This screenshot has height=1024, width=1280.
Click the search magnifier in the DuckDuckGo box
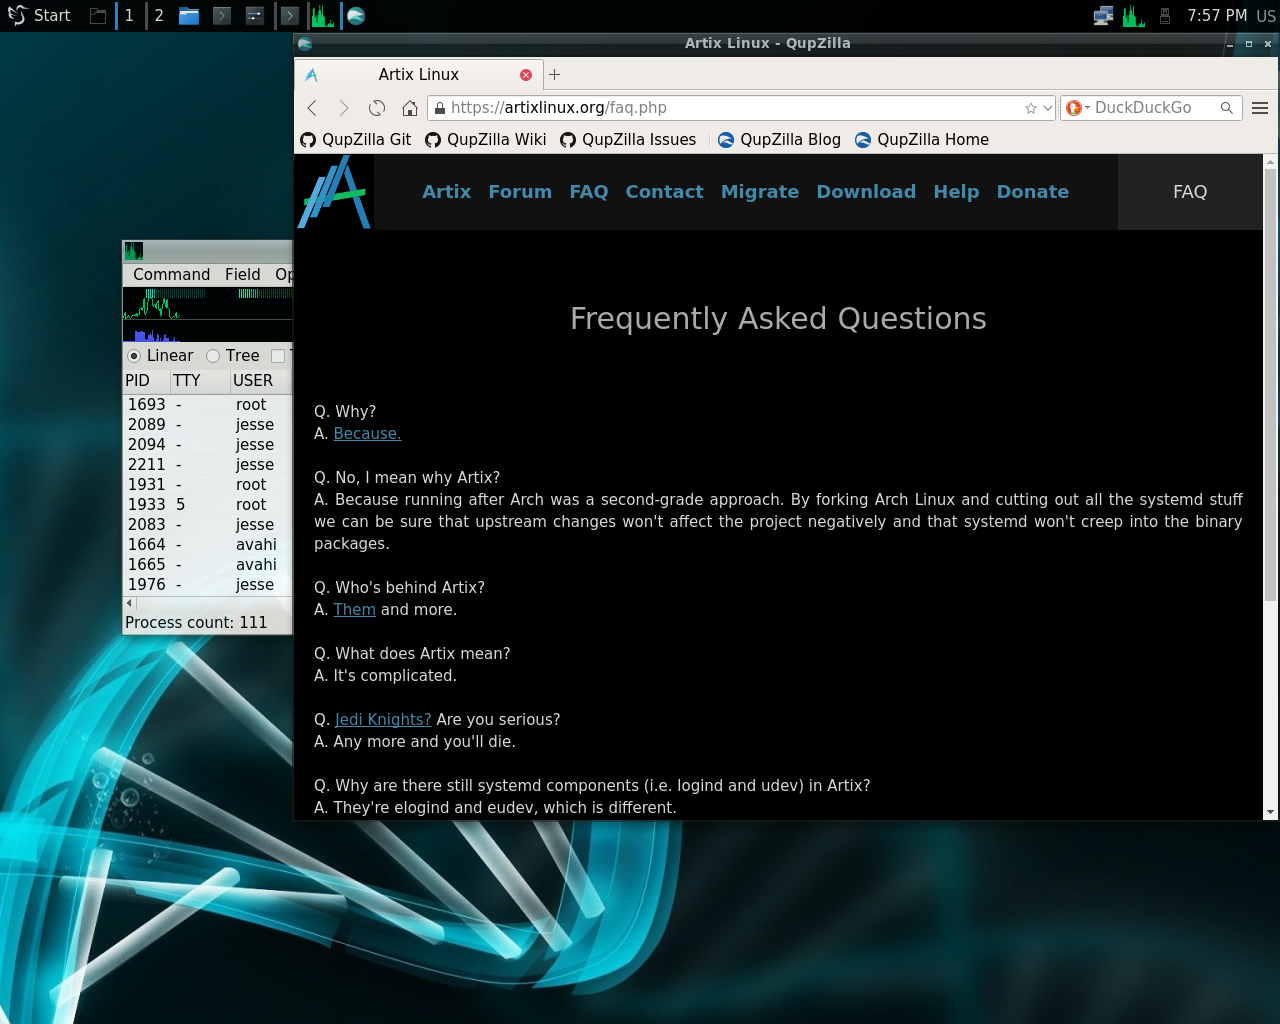pos(1227,108)
